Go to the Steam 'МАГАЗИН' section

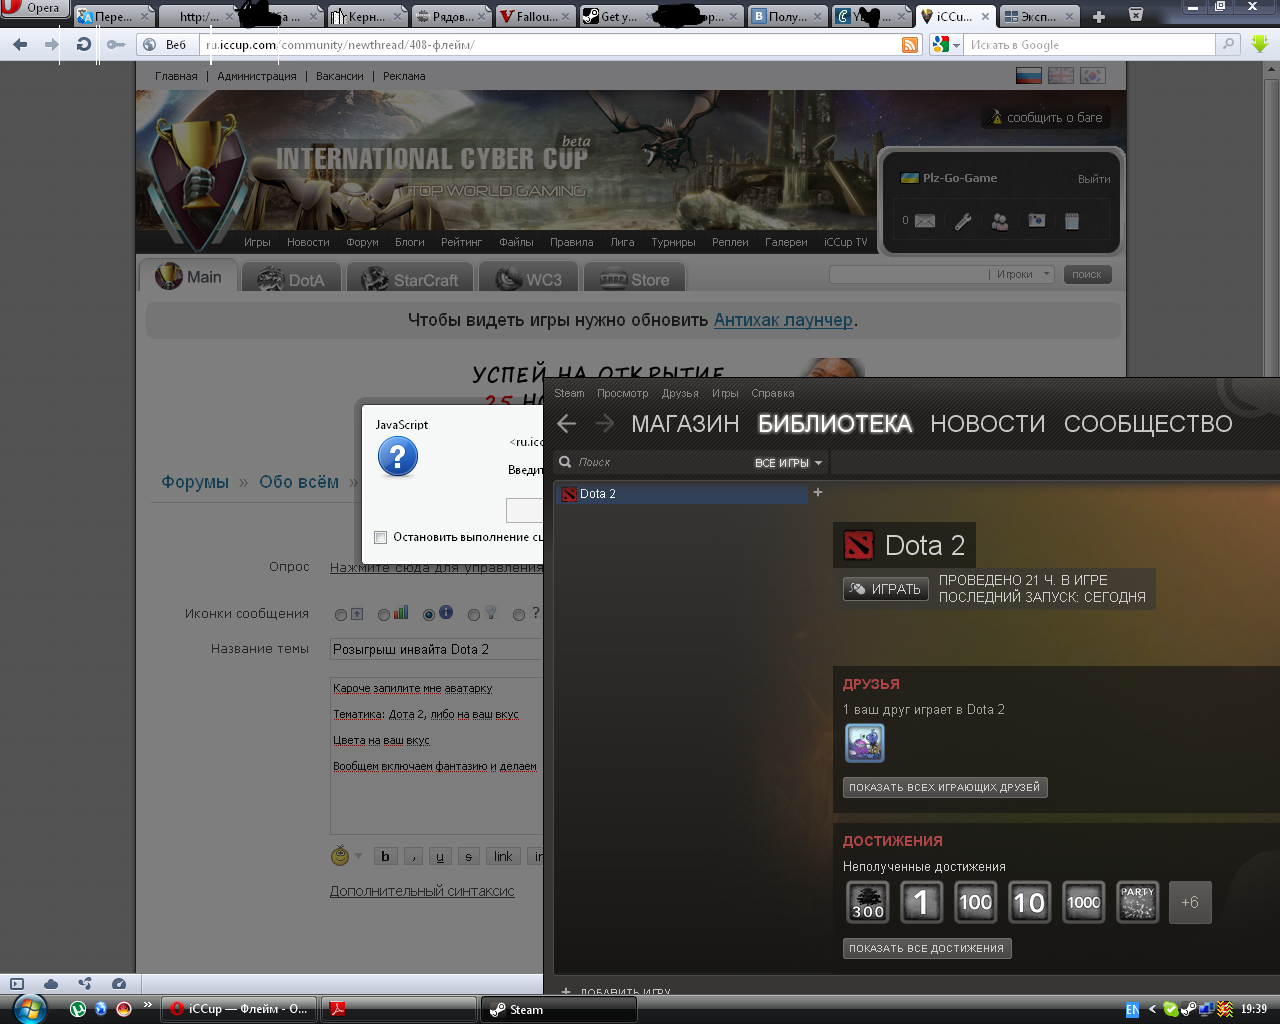point(685,424)
